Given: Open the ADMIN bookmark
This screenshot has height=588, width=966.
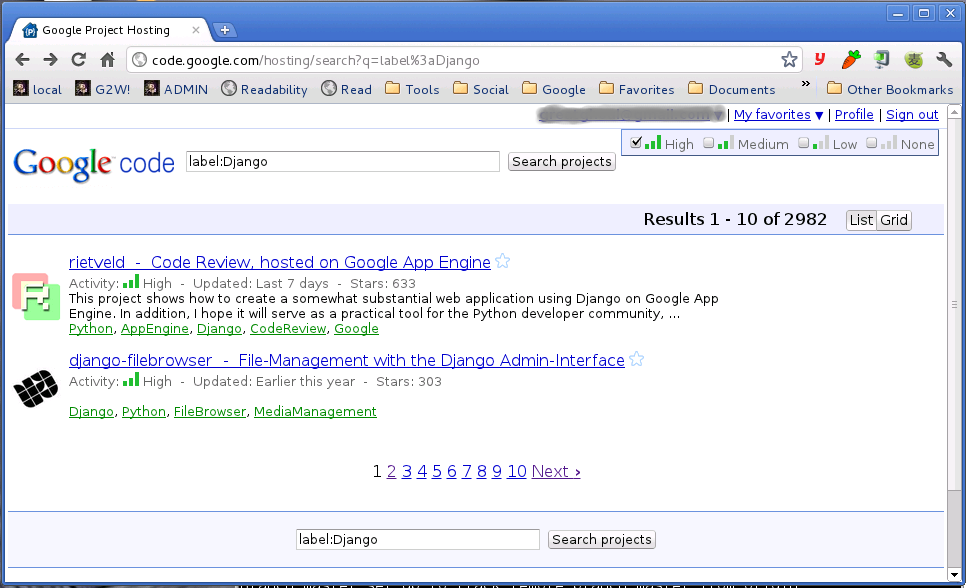Looking at the screenshot, I should point(176,89).
